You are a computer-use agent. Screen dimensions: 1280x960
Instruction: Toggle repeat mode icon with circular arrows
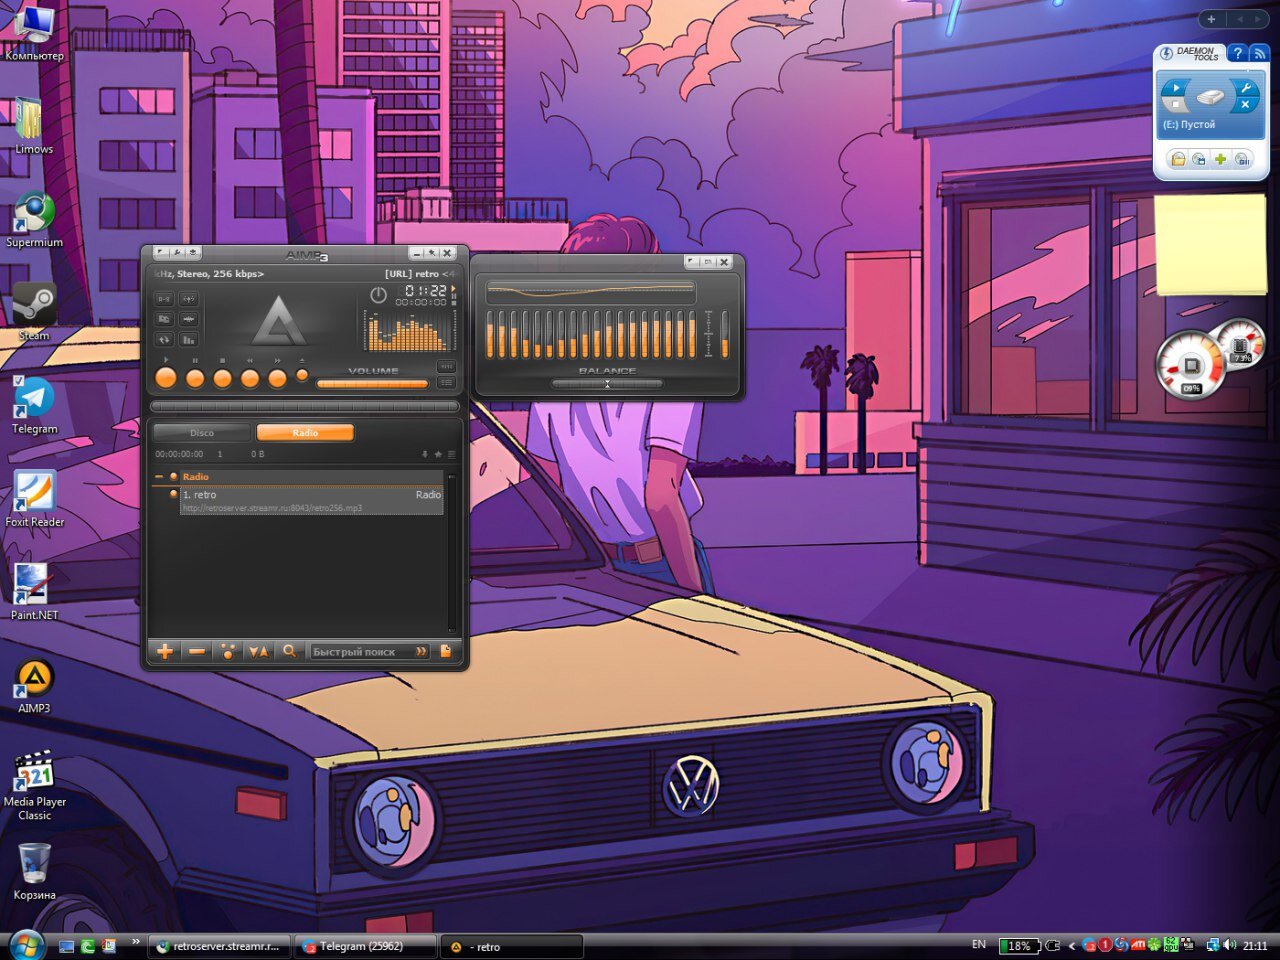164,340
